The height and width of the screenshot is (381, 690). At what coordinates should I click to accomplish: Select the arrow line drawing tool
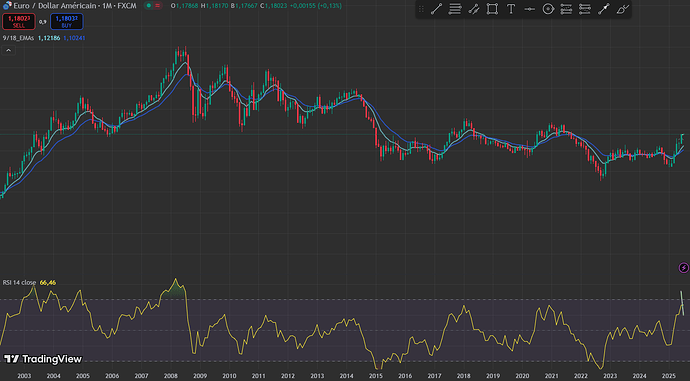point(603,9)
